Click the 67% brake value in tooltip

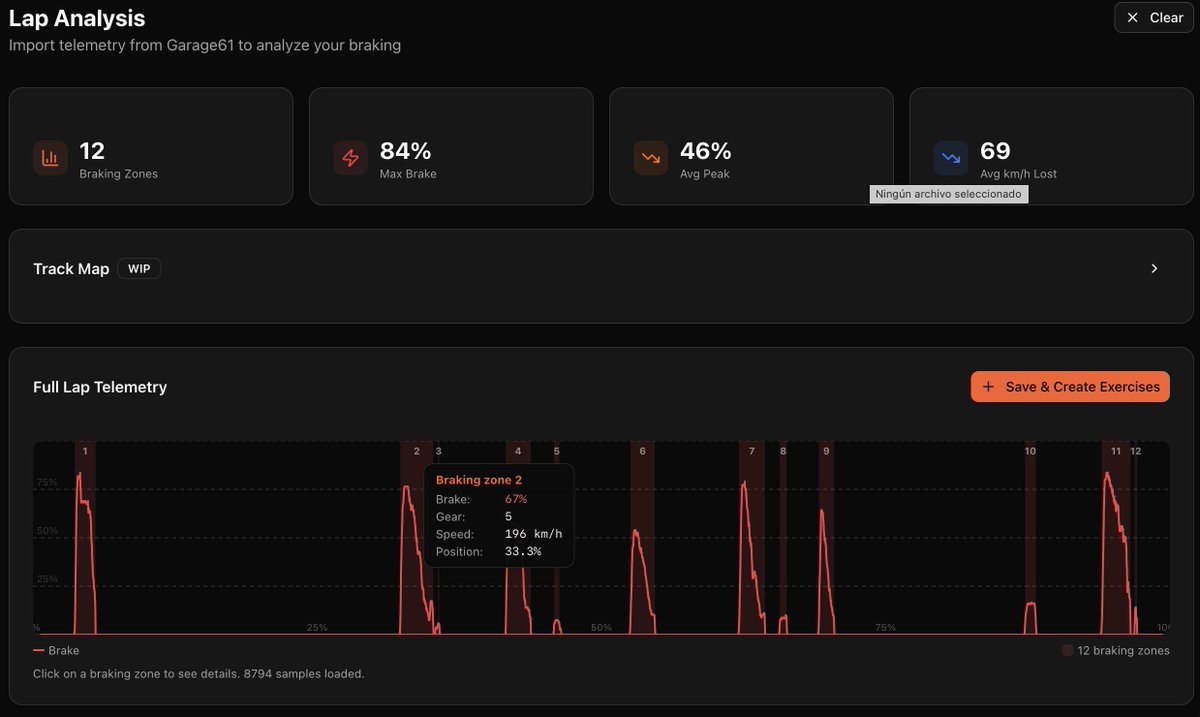coord(516,499)
